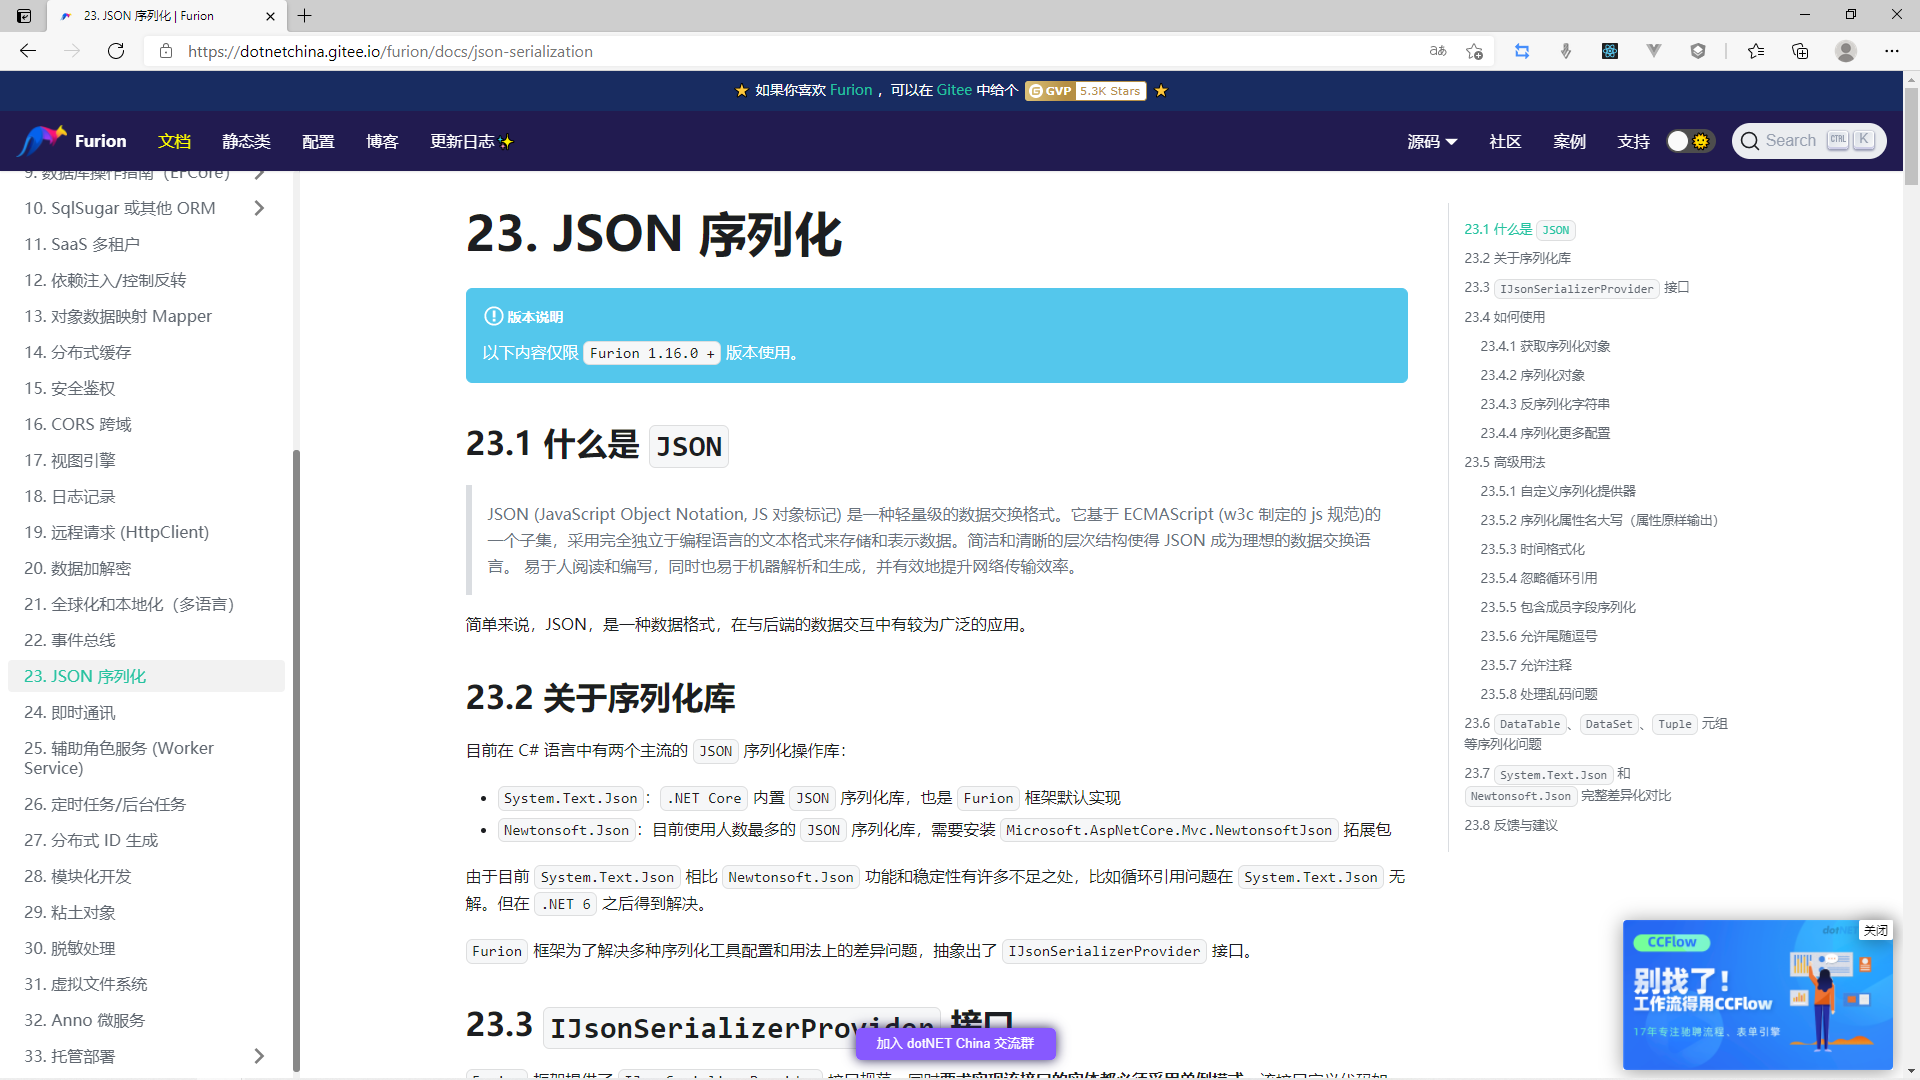Open 社区 nav item
Image resolution: width=1920 pixels, height=1080 pixels.
click(1505, 141)
